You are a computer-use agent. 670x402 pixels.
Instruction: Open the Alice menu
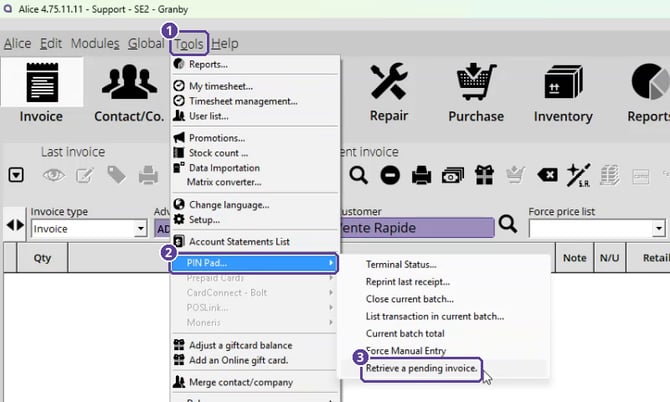click(18, 44)
